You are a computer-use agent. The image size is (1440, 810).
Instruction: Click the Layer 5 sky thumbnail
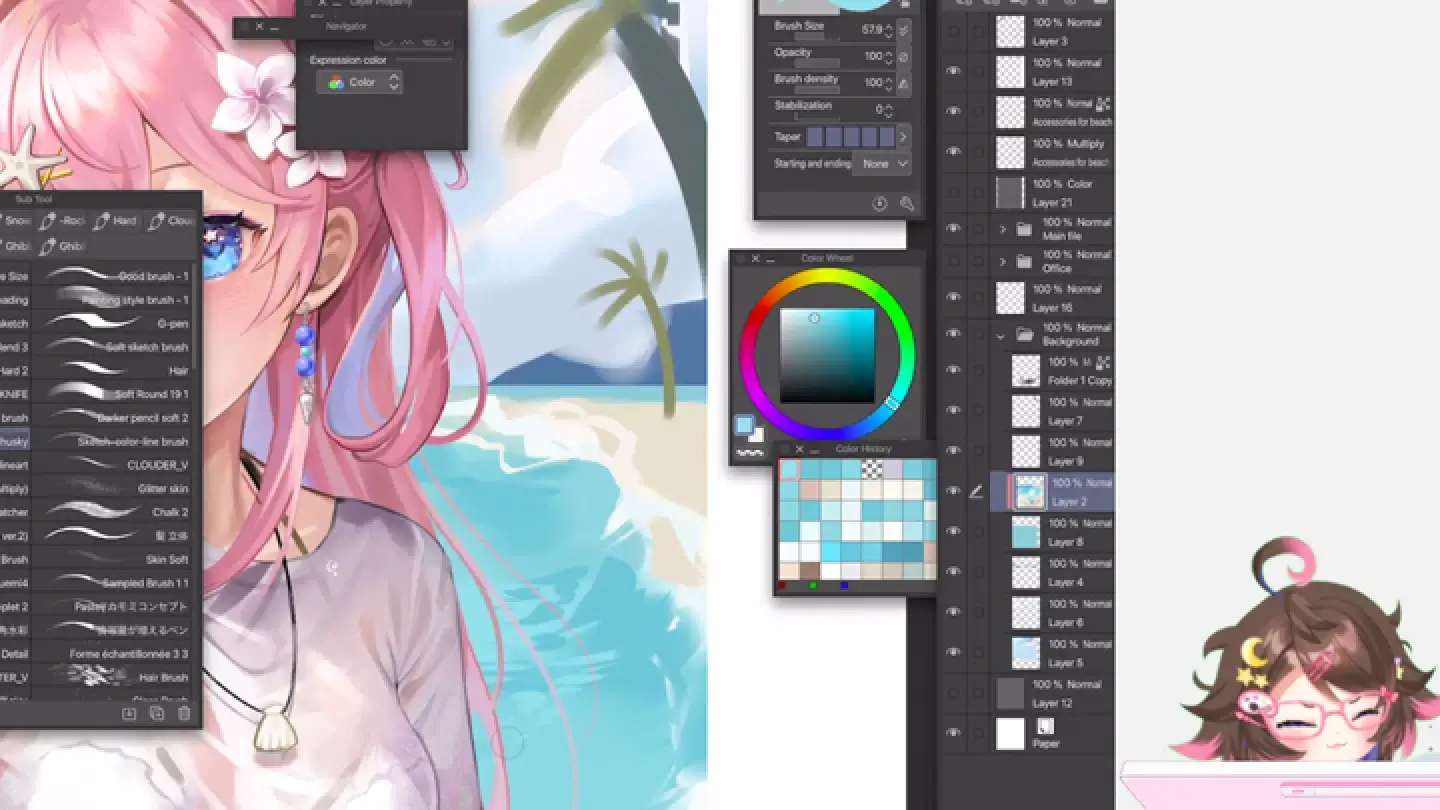1026,653
